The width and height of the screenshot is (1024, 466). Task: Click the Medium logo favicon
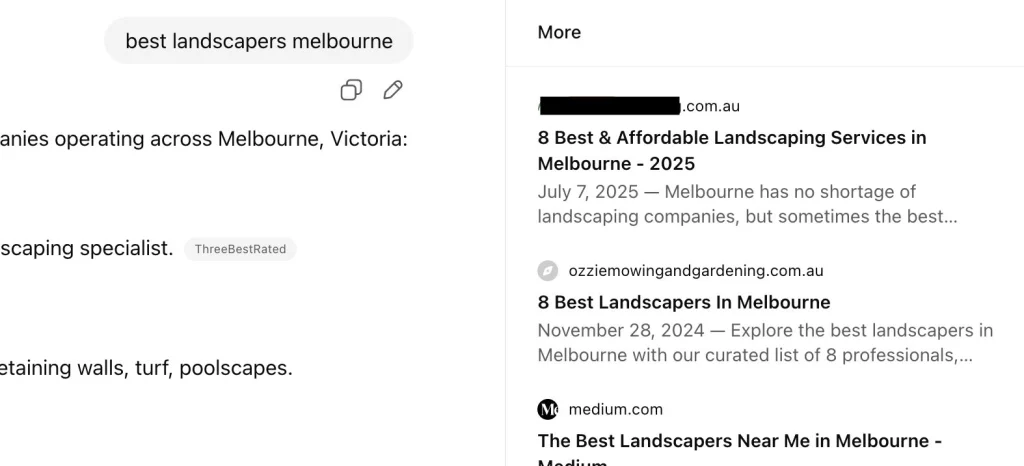pyautogui.click(x=548, y=409)
